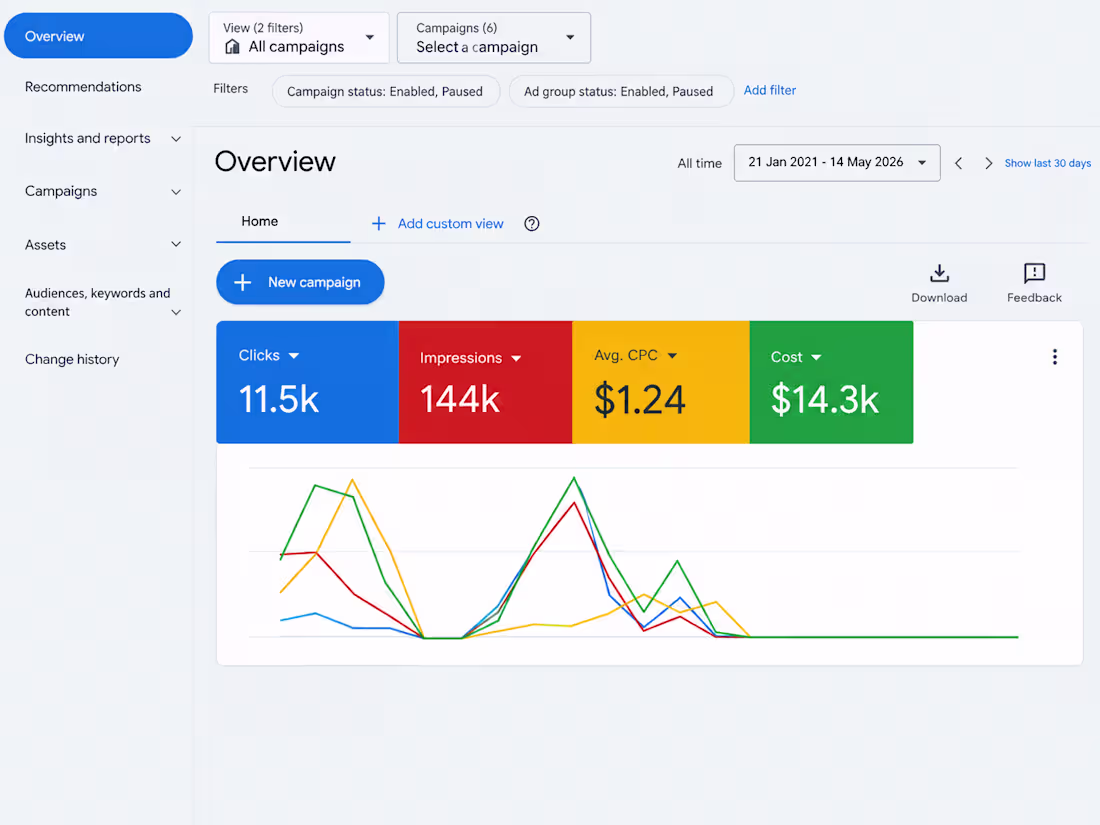Click the orange Avg. CPC line's left peak
The image size is (1100, 825).
(x=352, y=481)
